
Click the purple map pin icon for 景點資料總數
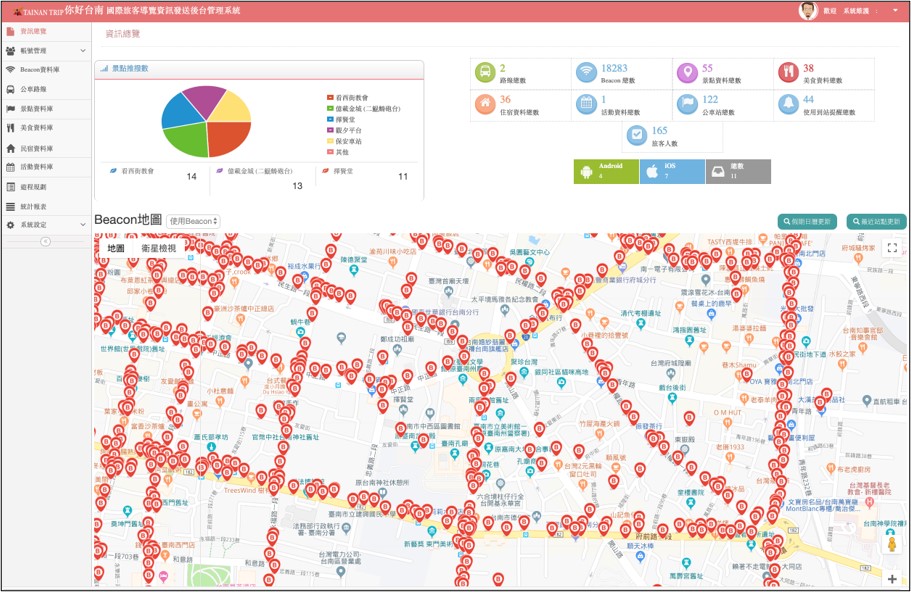pyautogui.click(x=686, y=73)
